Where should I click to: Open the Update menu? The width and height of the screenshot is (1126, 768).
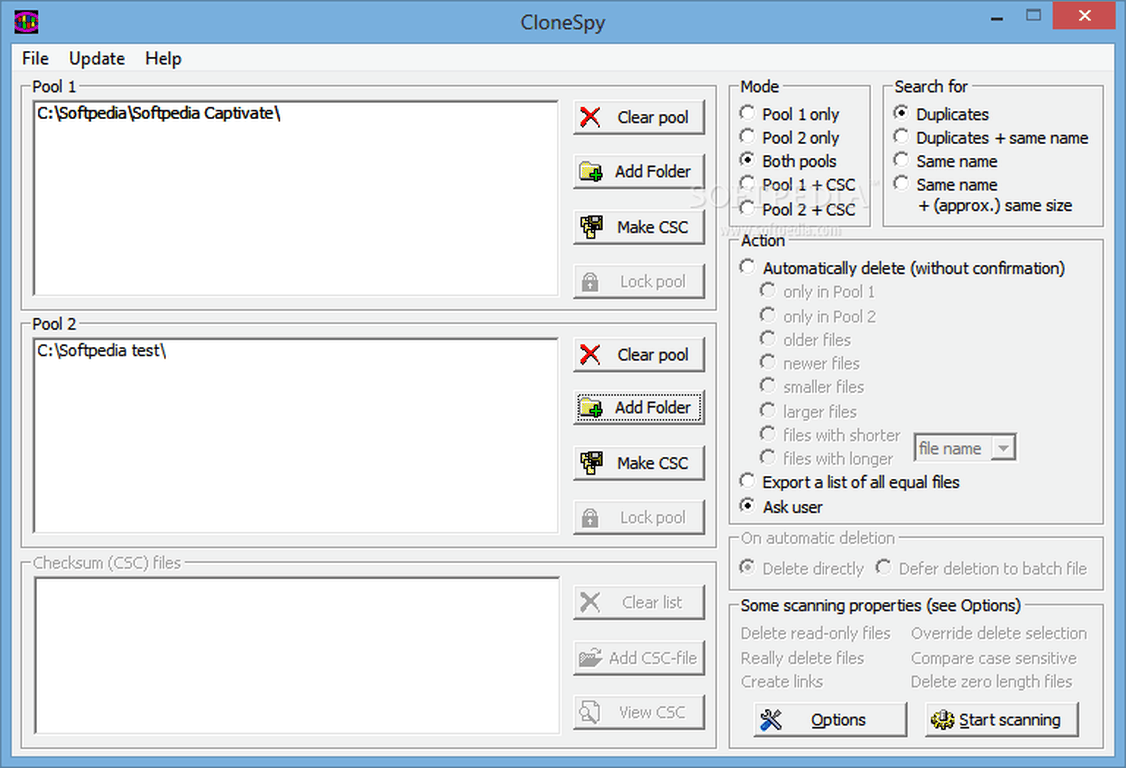[x=97, y=58]
